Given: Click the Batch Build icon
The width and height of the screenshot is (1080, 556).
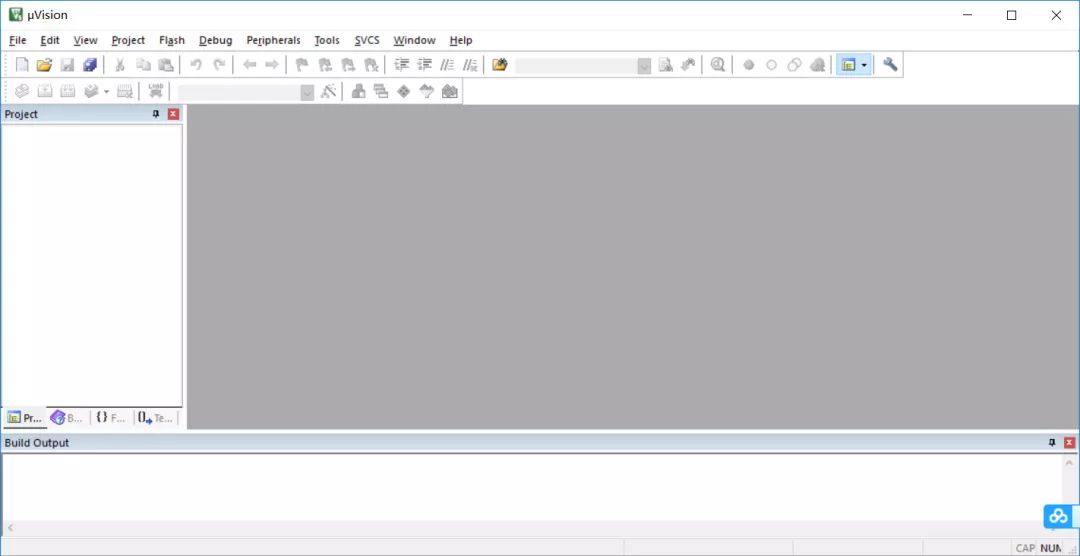Looking at the screenshot, I should point(90,91).
